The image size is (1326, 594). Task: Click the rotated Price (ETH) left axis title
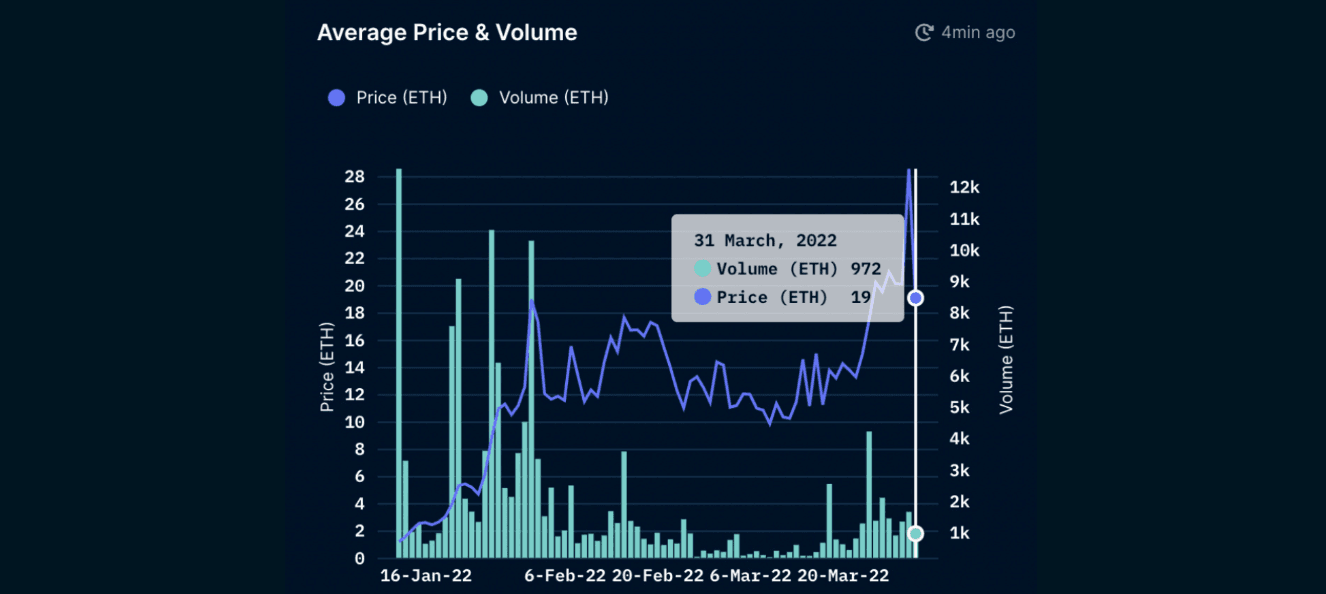[327, 367]
